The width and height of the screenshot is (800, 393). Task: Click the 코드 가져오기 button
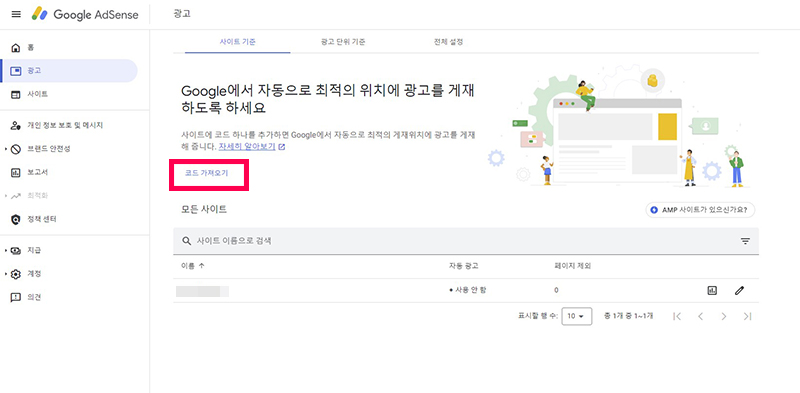click(x=207, y=174)
